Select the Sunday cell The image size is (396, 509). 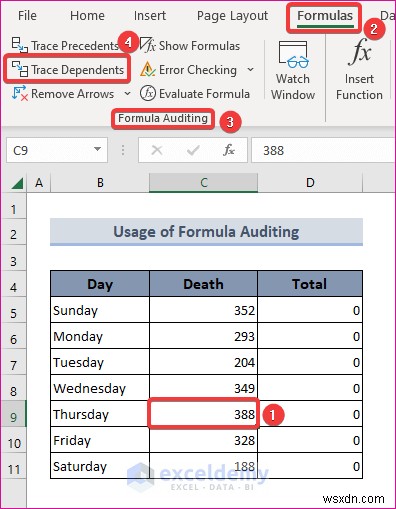point(100,310)
